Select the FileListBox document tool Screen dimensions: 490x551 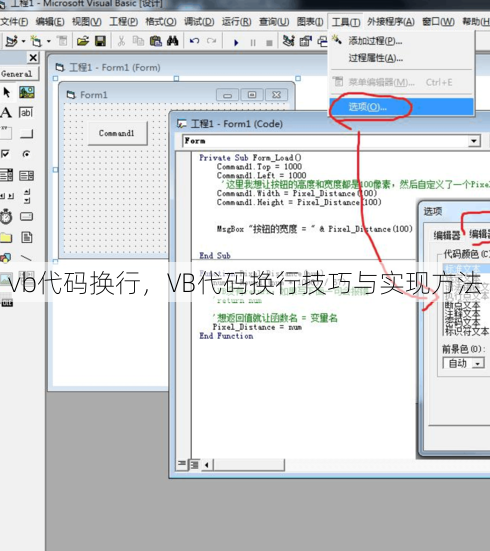point(27,238)
